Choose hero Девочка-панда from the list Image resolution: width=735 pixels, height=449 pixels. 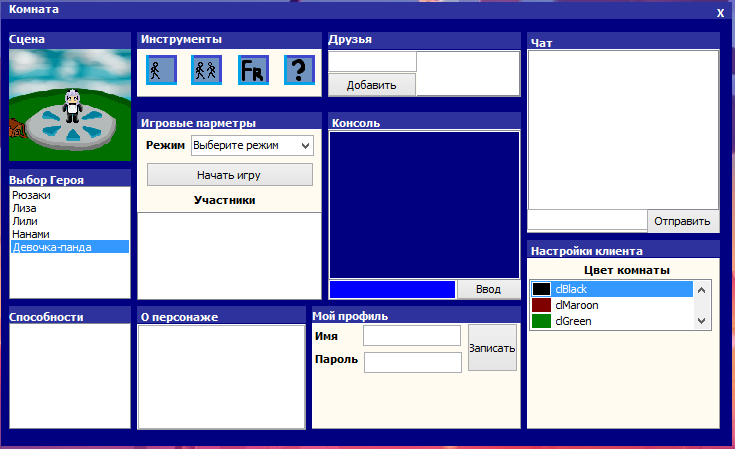point(70,247)
